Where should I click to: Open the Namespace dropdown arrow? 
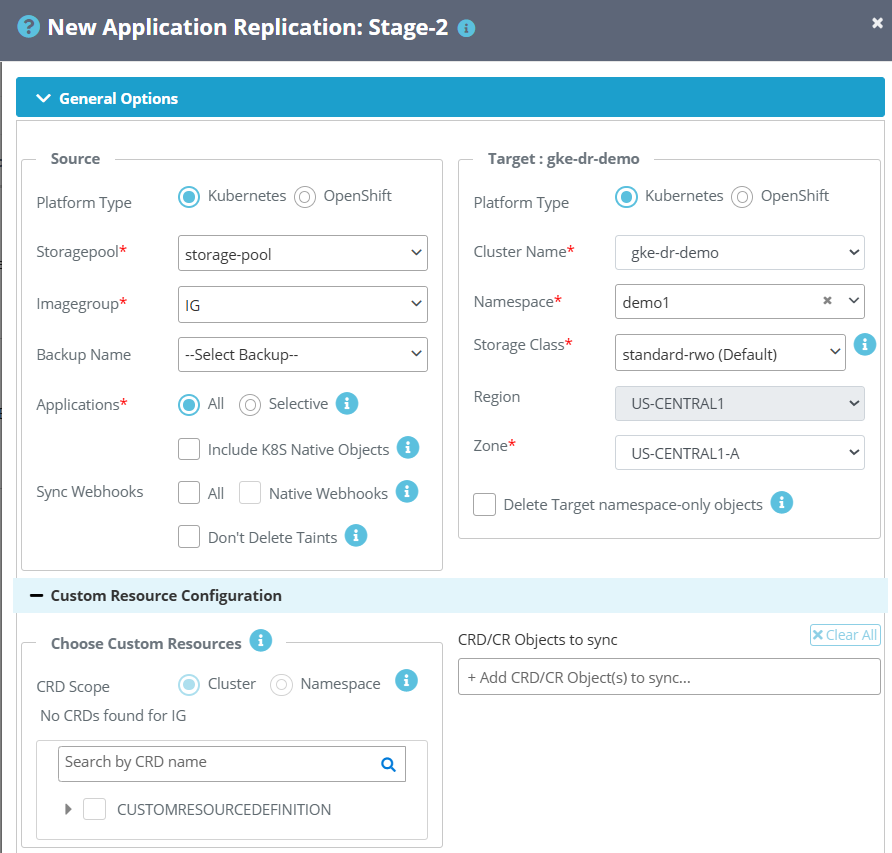(853, 300)
